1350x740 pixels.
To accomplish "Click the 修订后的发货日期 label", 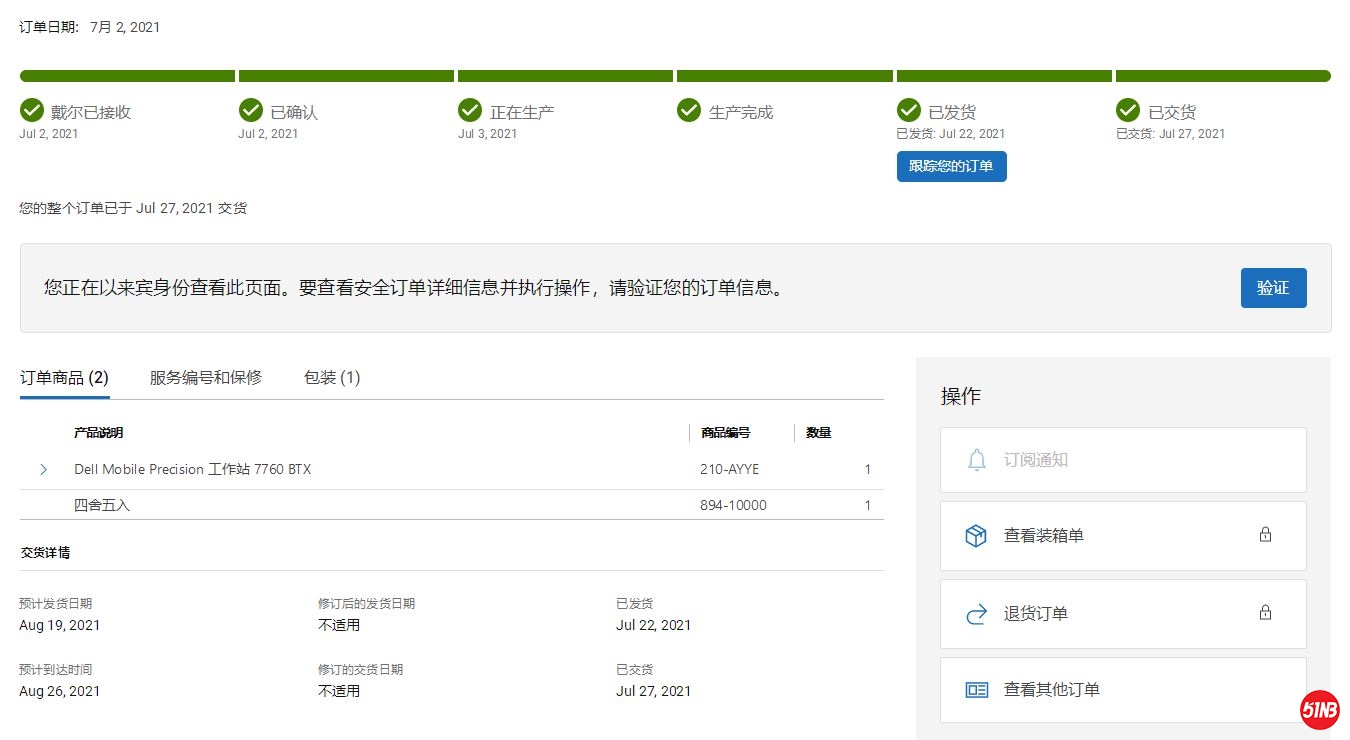I will pos(366,604).
